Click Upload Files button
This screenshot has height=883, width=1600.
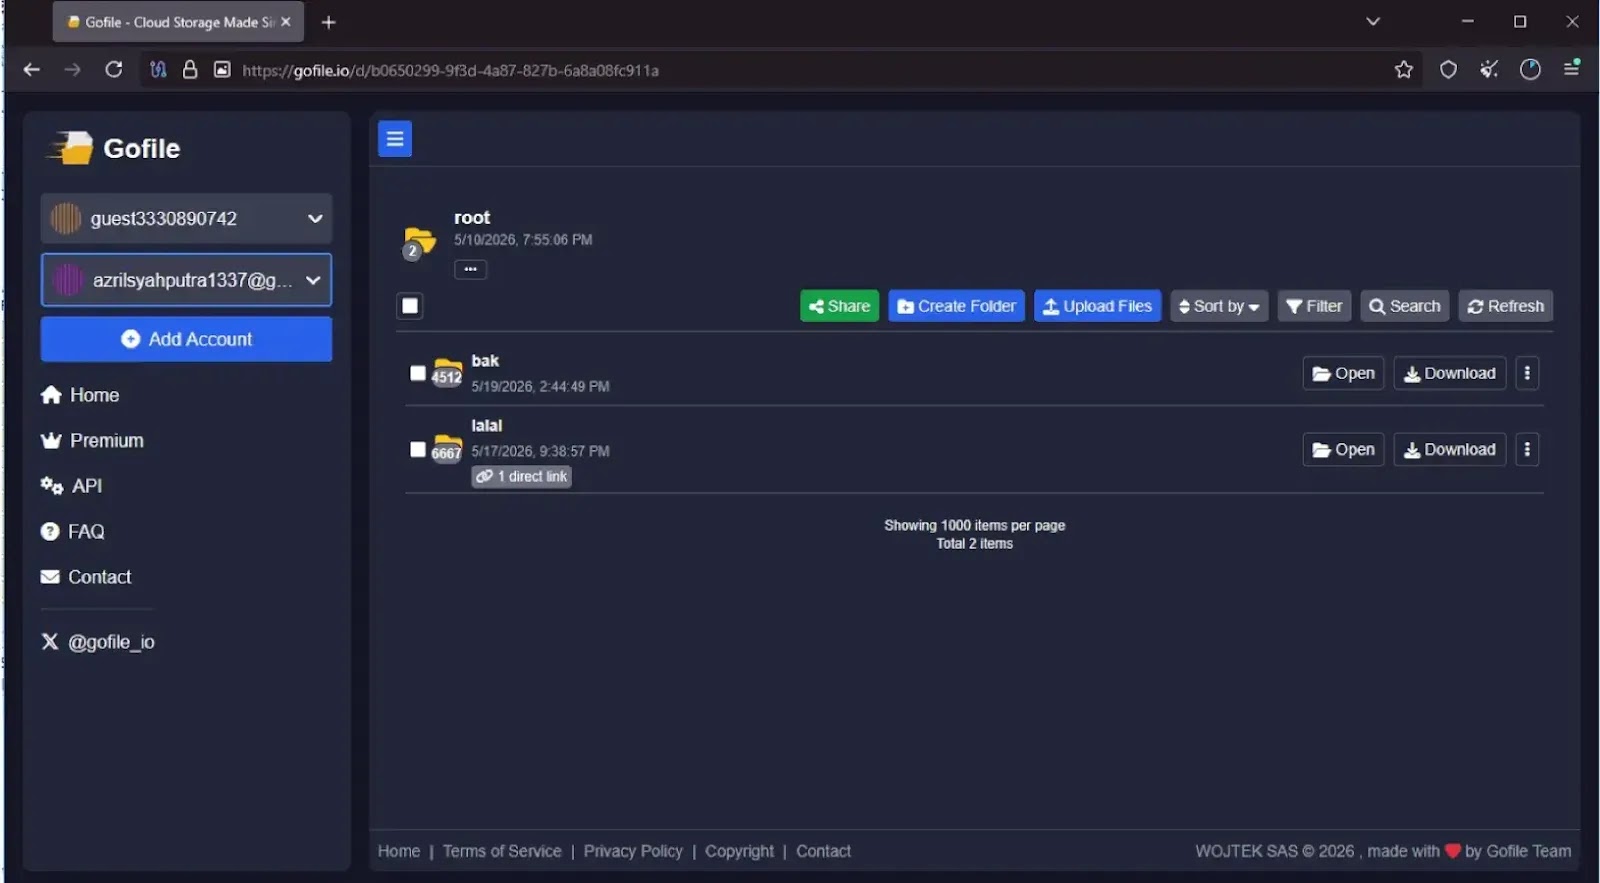(x=1097, y=306)
